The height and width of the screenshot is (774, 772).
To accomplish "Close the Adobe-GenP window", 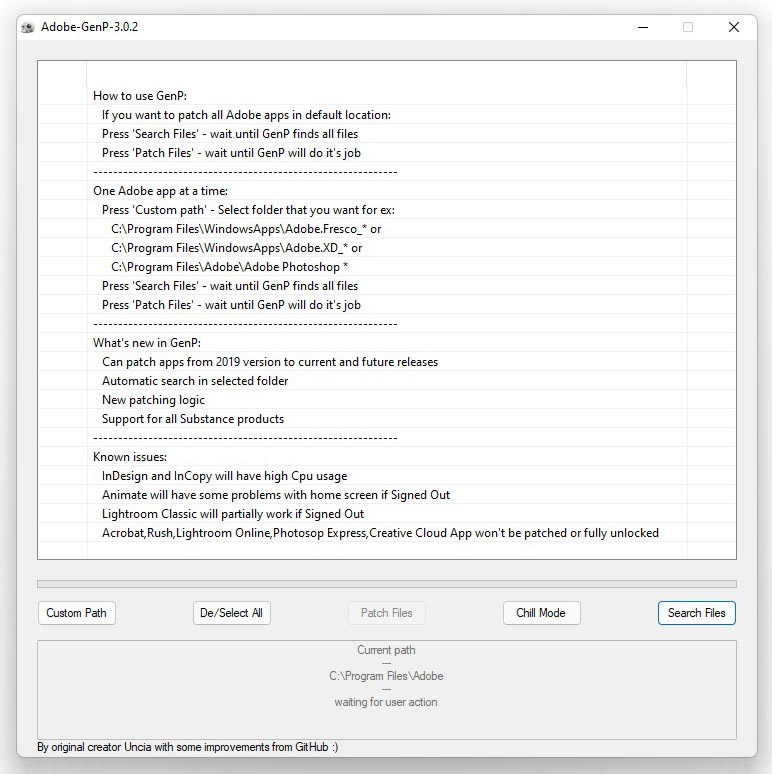I will click(733, 27).
